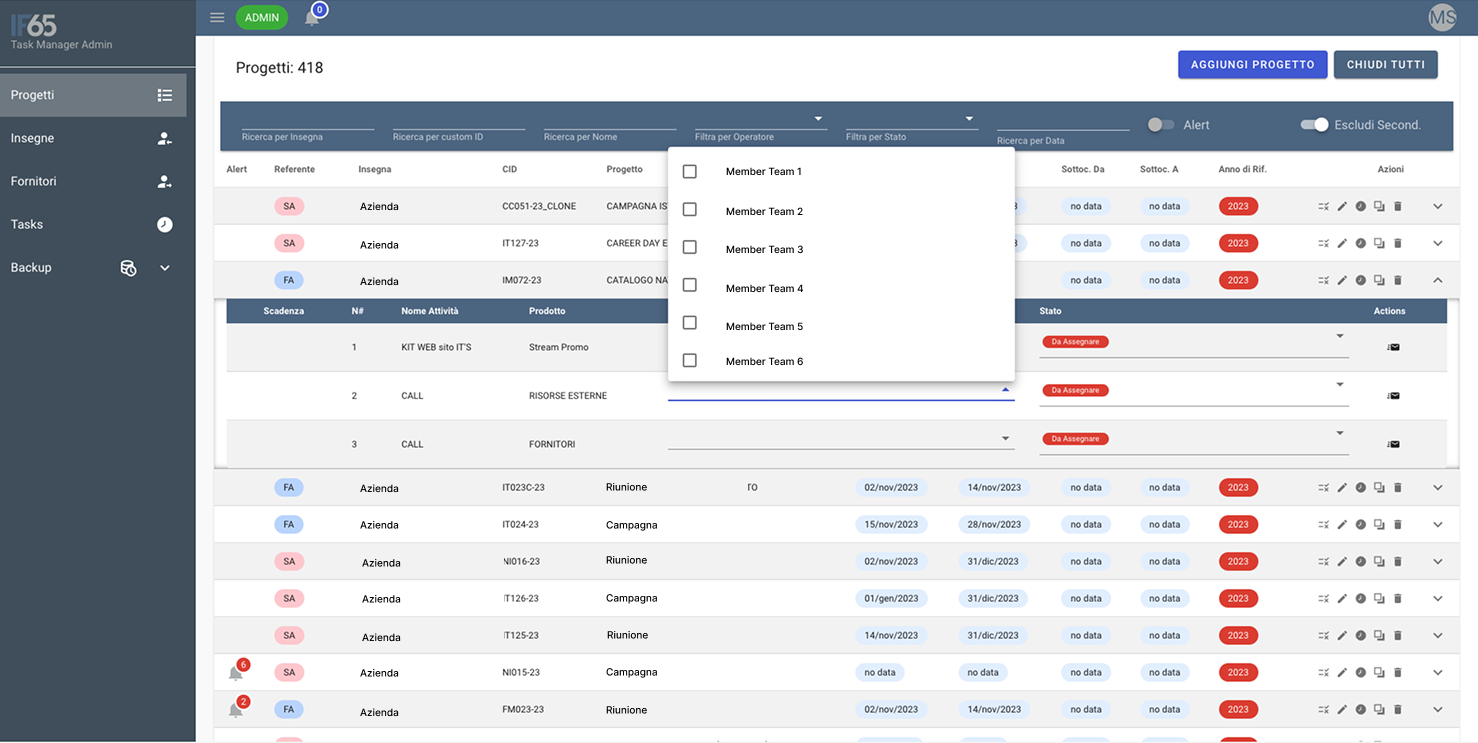Screen dimensions: 1478x743
Task: Open the Stato dropdown for KIT WEB sito IT'S
Action: click(1194, 342)
